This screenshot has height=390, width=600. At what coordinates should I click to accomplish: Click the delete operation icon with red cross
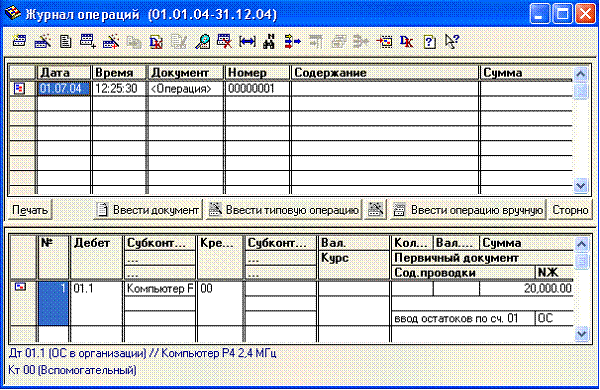pyautogui.click(x=224, y=41)
